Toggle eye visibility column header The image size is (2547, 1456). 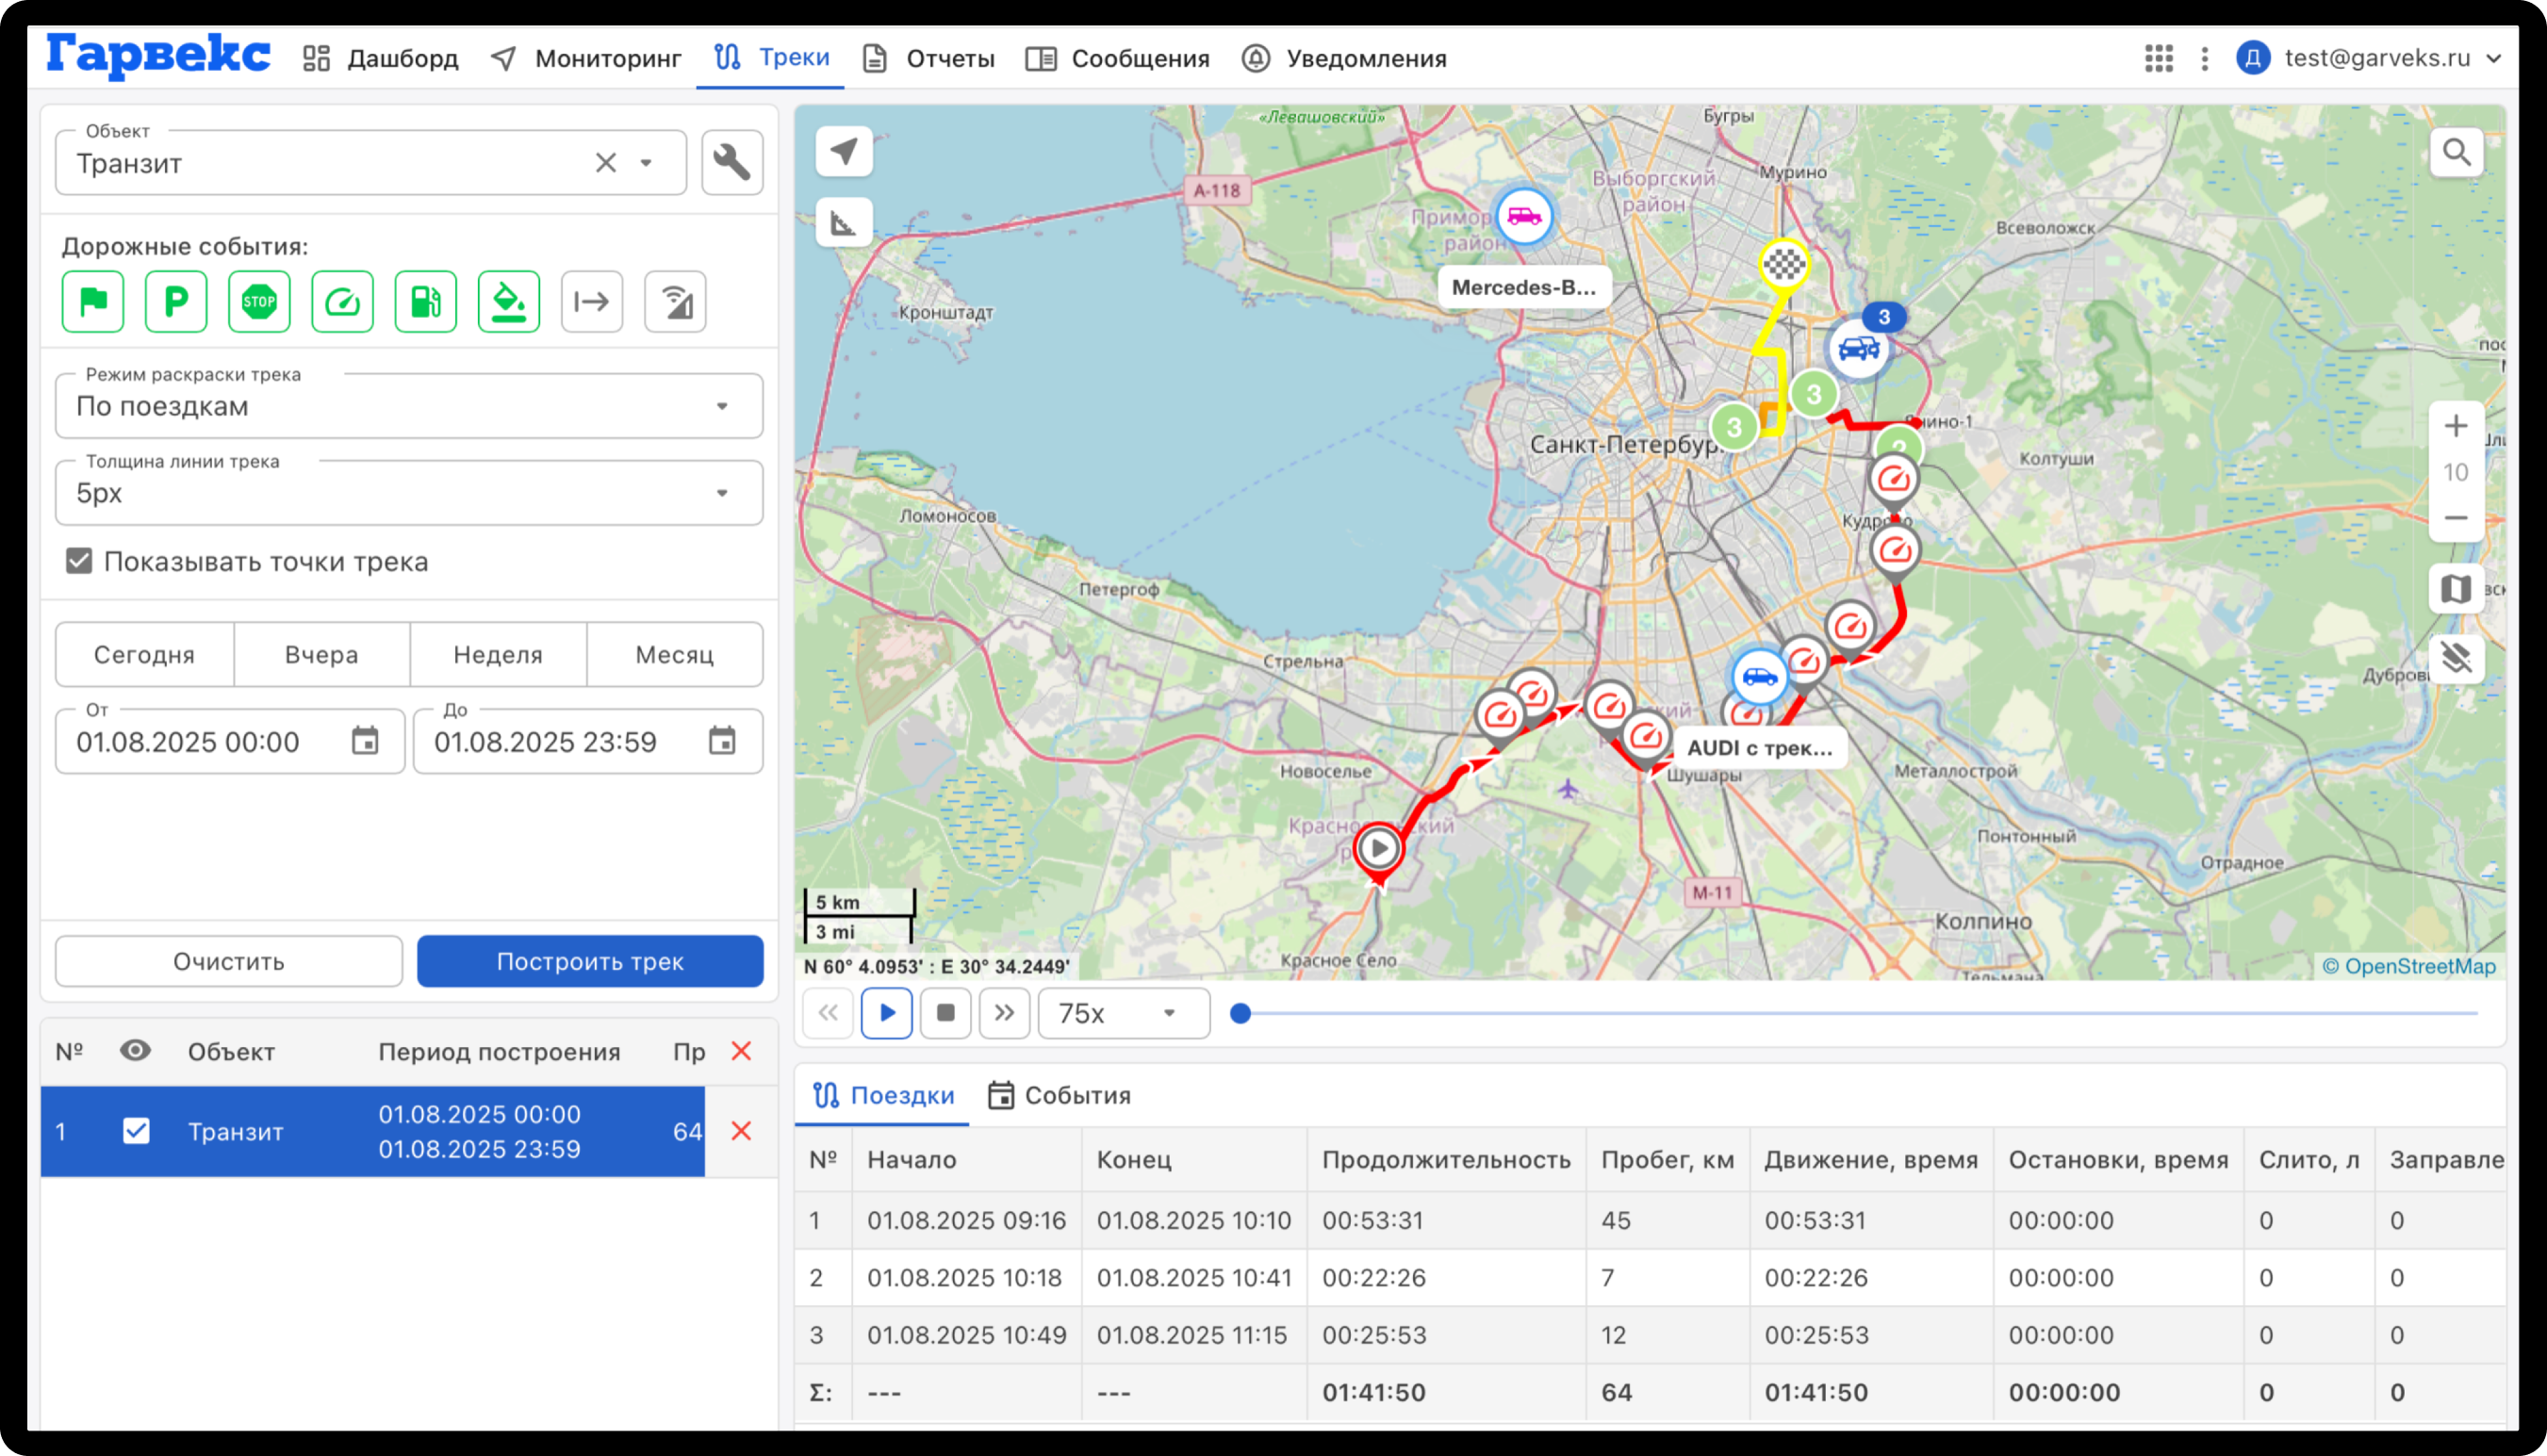[x=135, y=1051]
